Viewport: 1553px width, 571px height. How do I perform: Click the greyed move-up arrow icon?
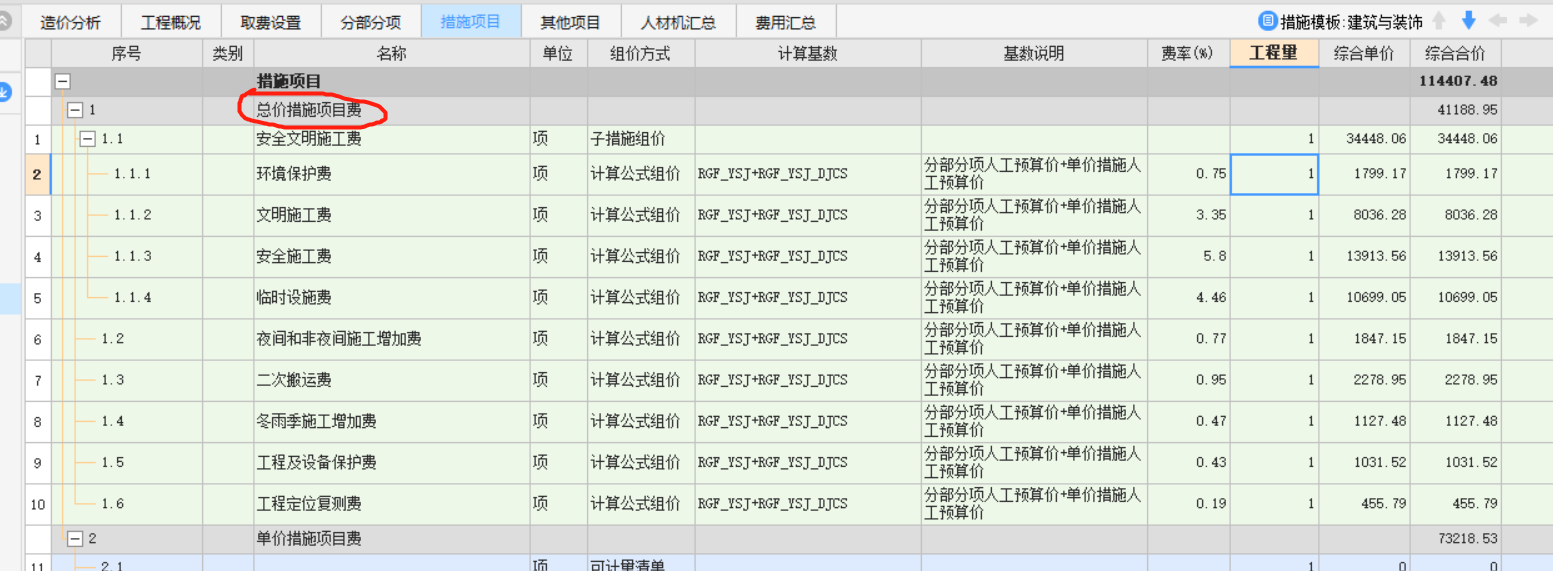(x=1439, y=20)
